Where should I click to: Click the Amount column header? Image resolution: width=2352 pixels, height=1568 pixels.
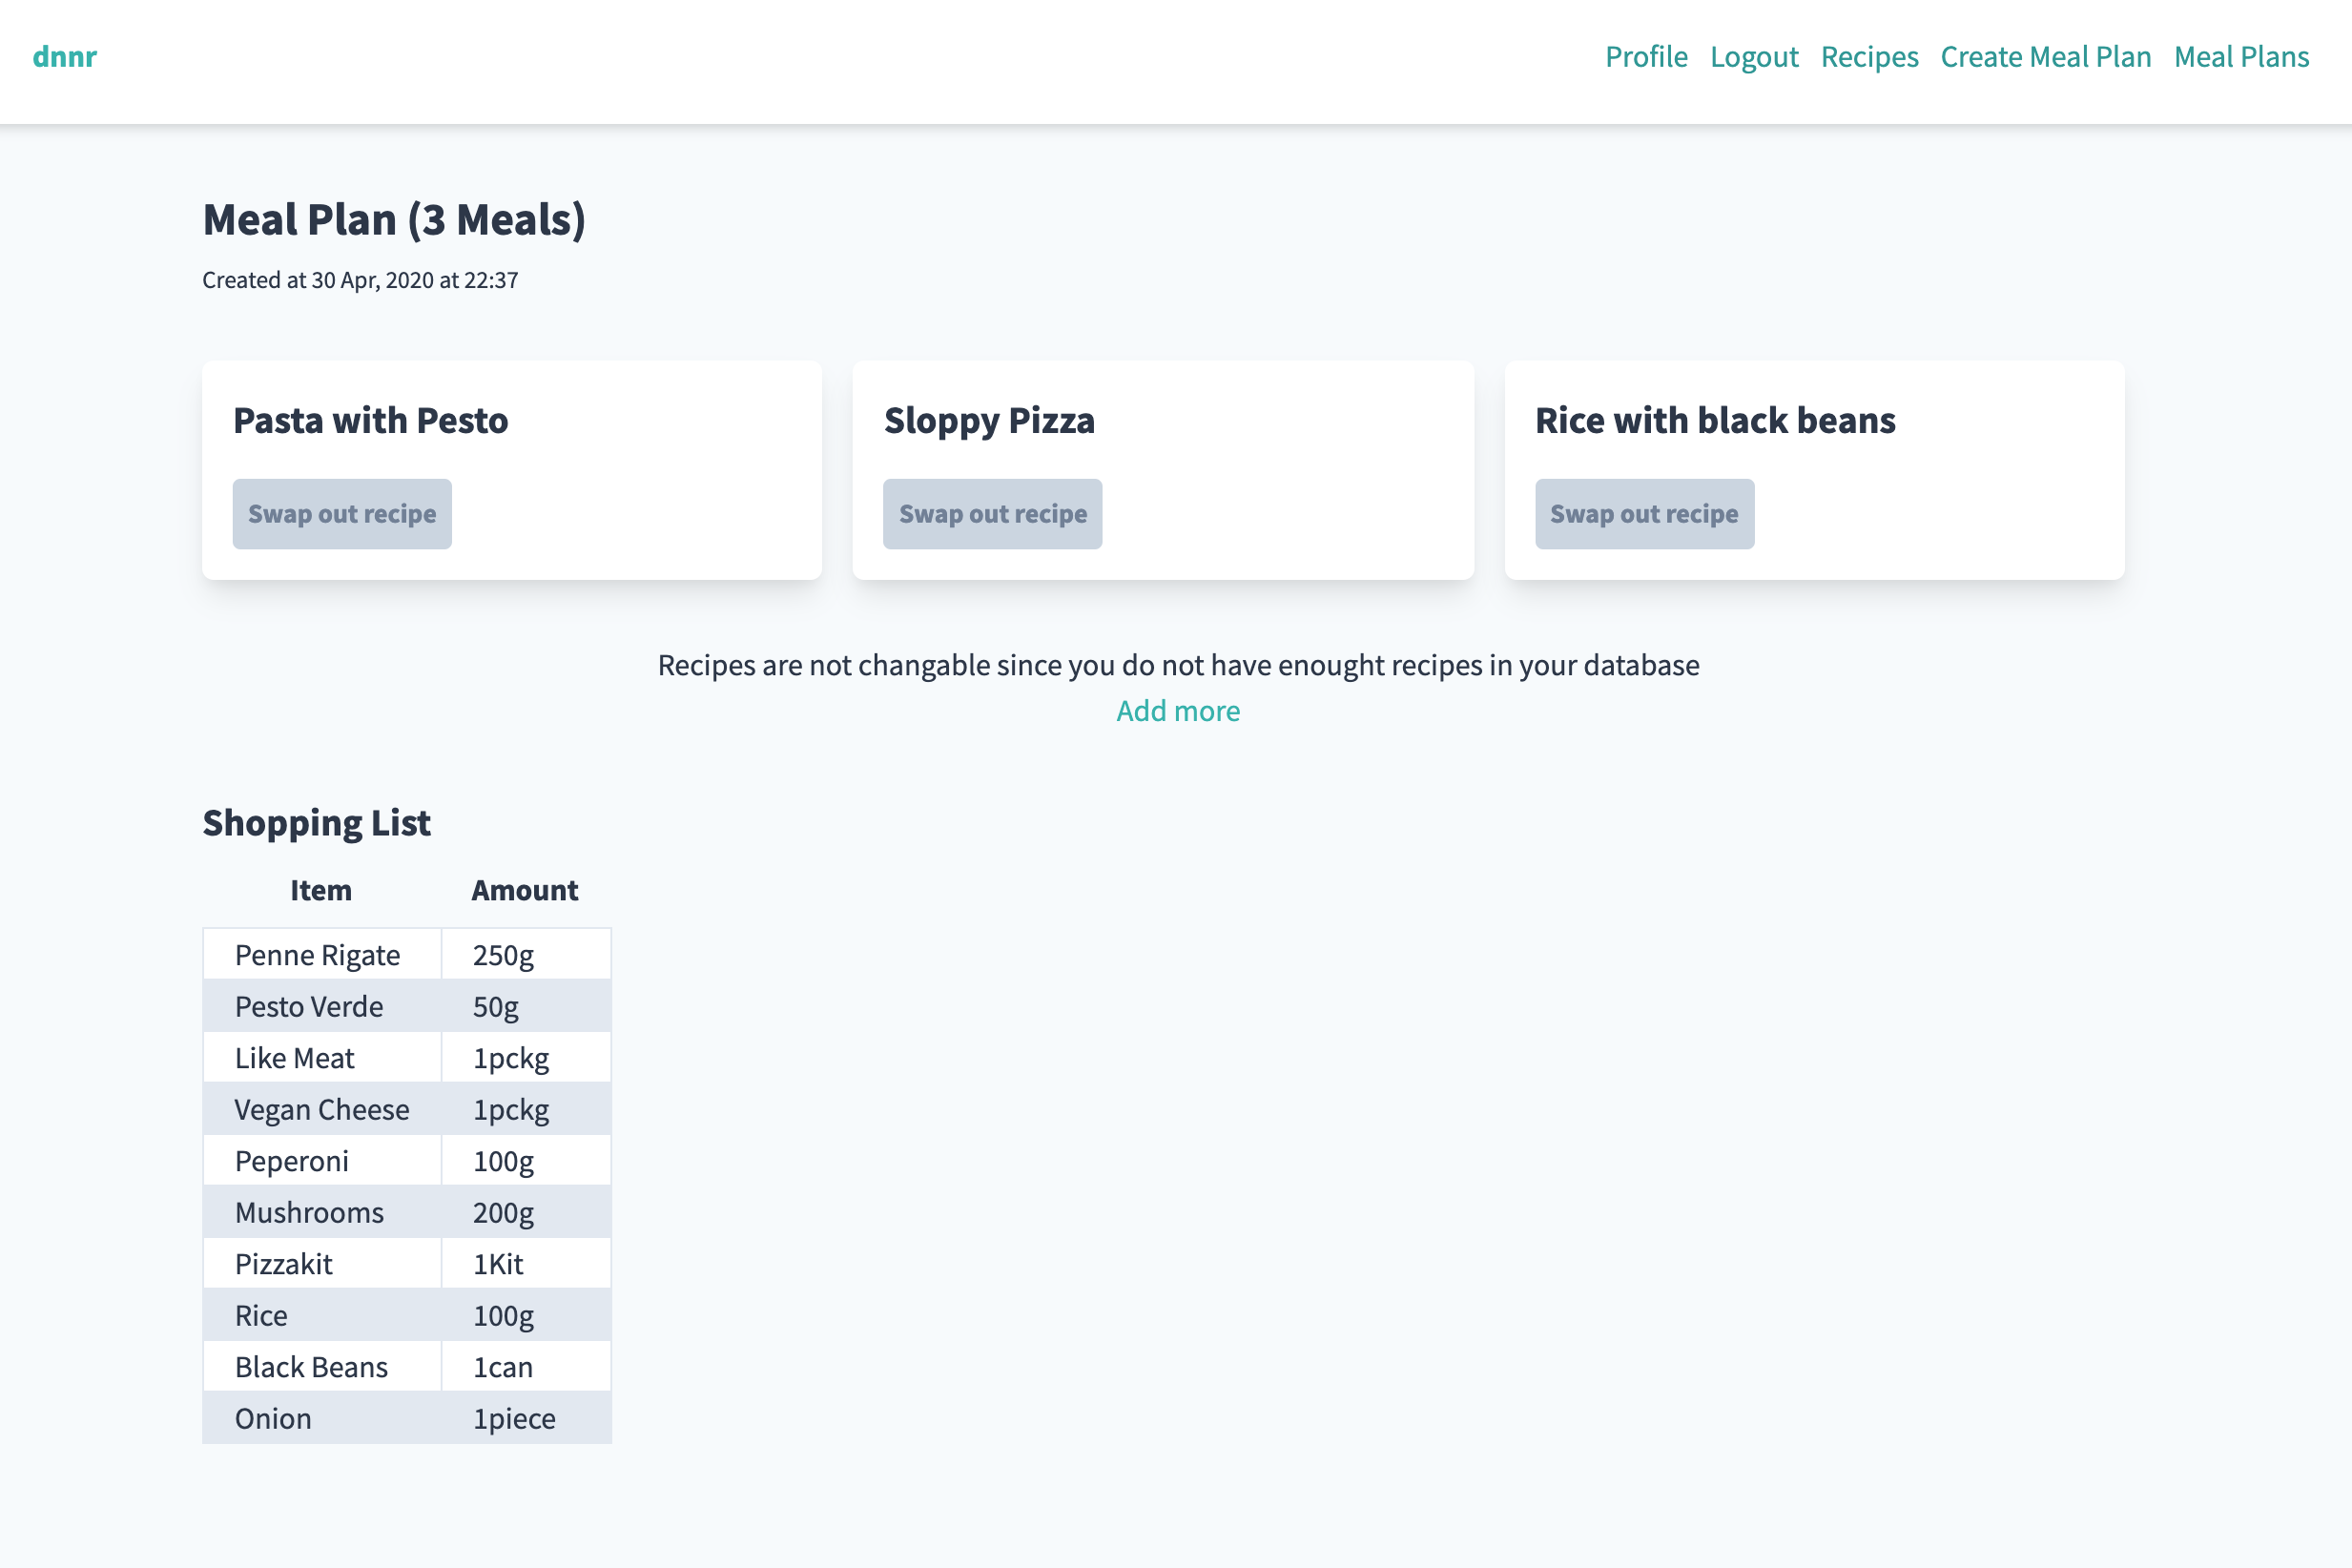click(525, 890)
